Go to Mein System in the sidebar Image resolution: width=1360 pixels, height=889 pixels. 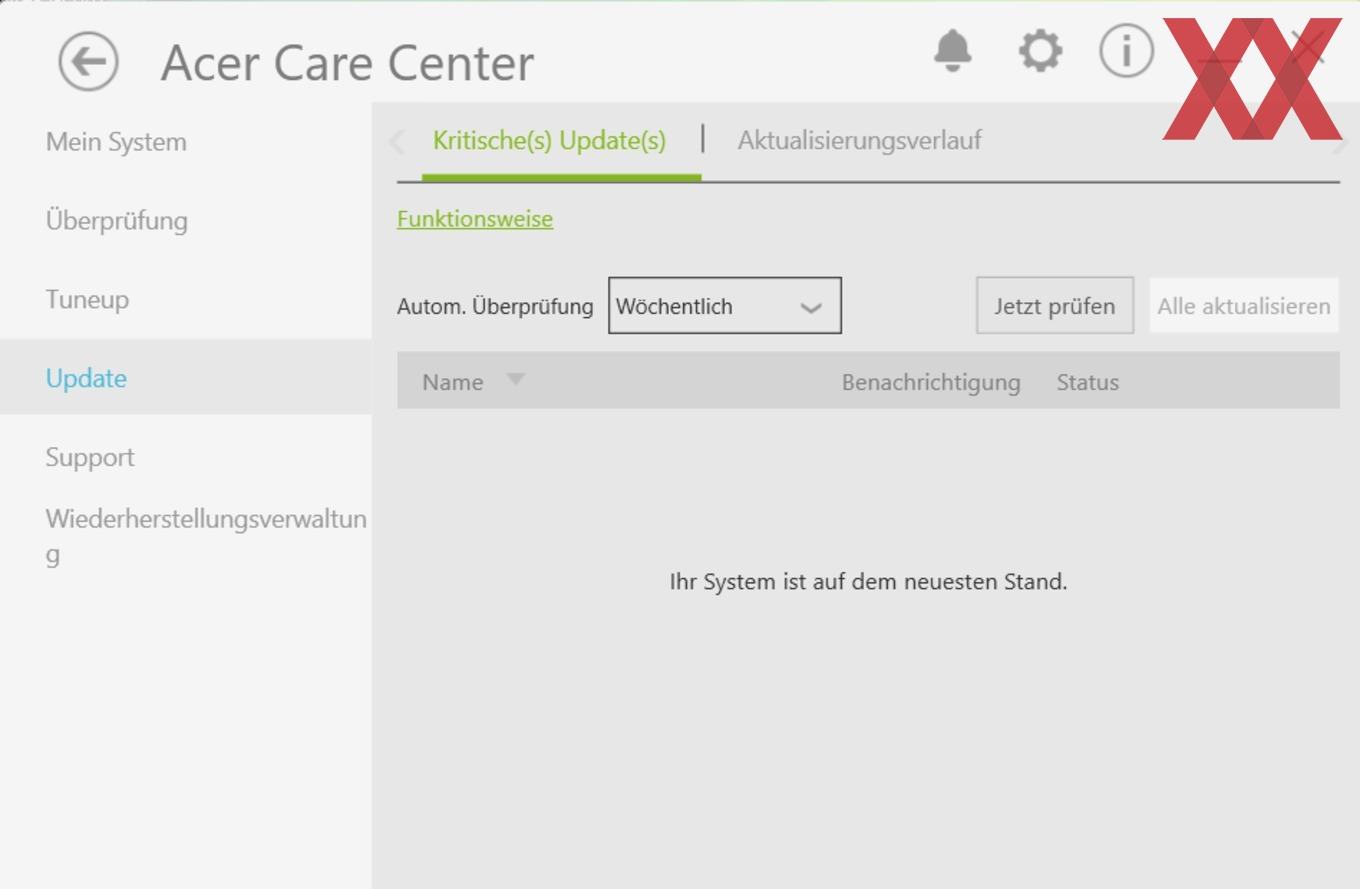[116, 142]
